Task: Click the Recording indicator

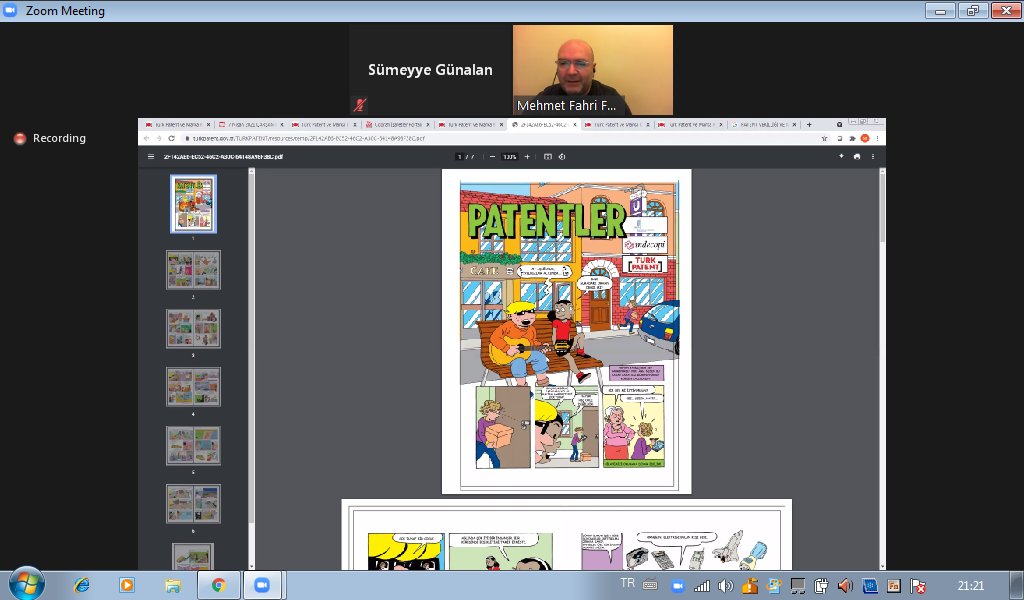Action: [x=50, y=138]
